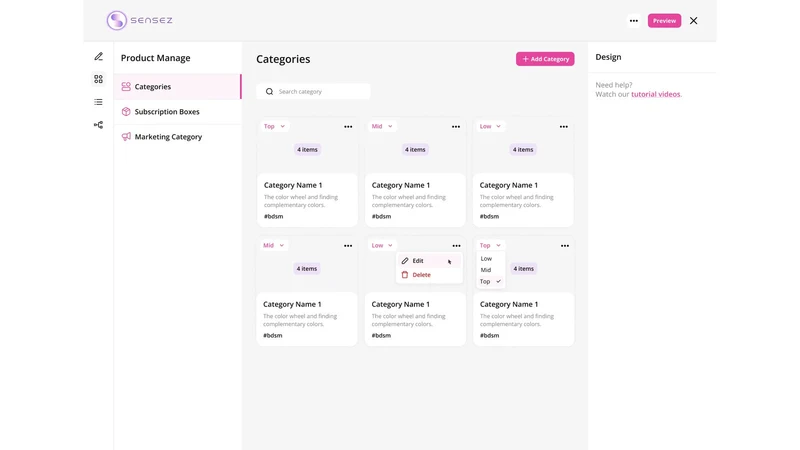Click the Preview button
The width and height of the screenshot is (800, 450).
coord(664,20)
